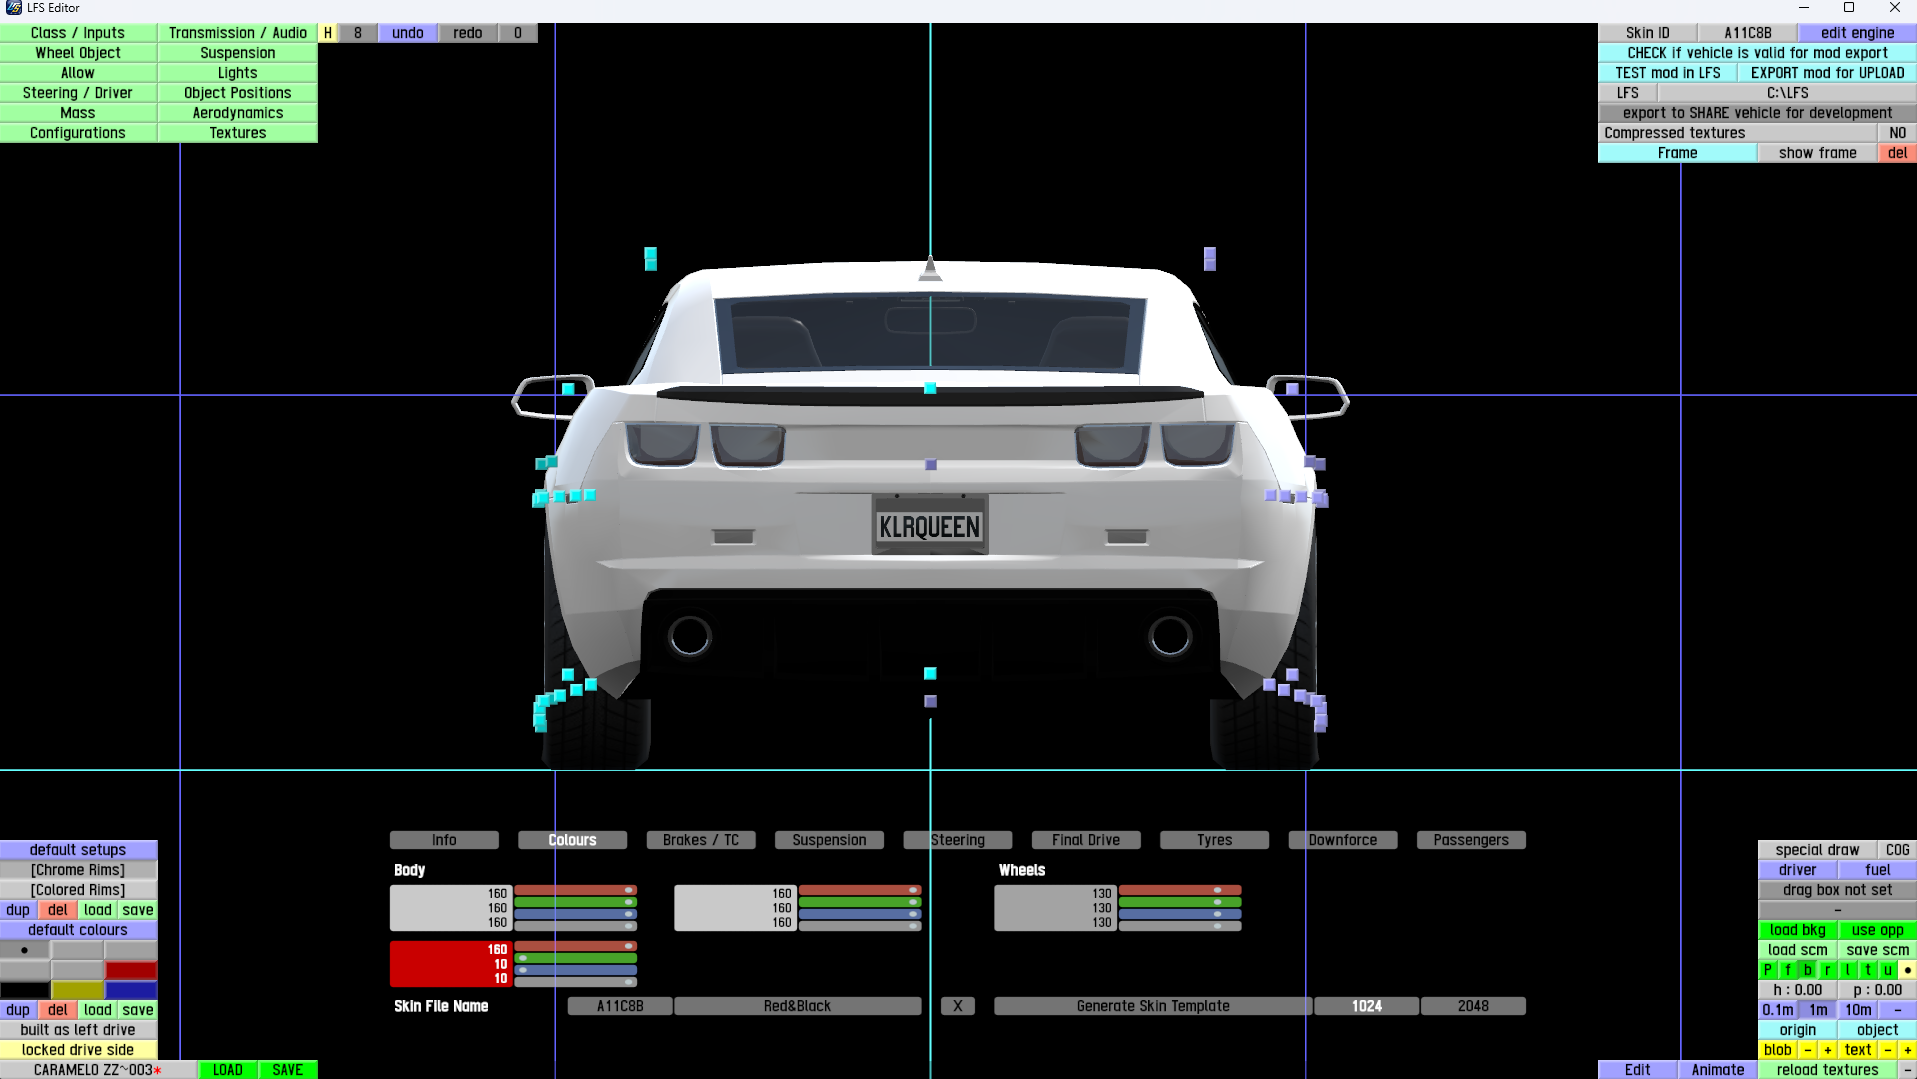Image resolution: width=1917 pixels, height=1079 pixels.
Task: Adjust green slider of red 160/10/10 body colour
Action: [575, 958]
